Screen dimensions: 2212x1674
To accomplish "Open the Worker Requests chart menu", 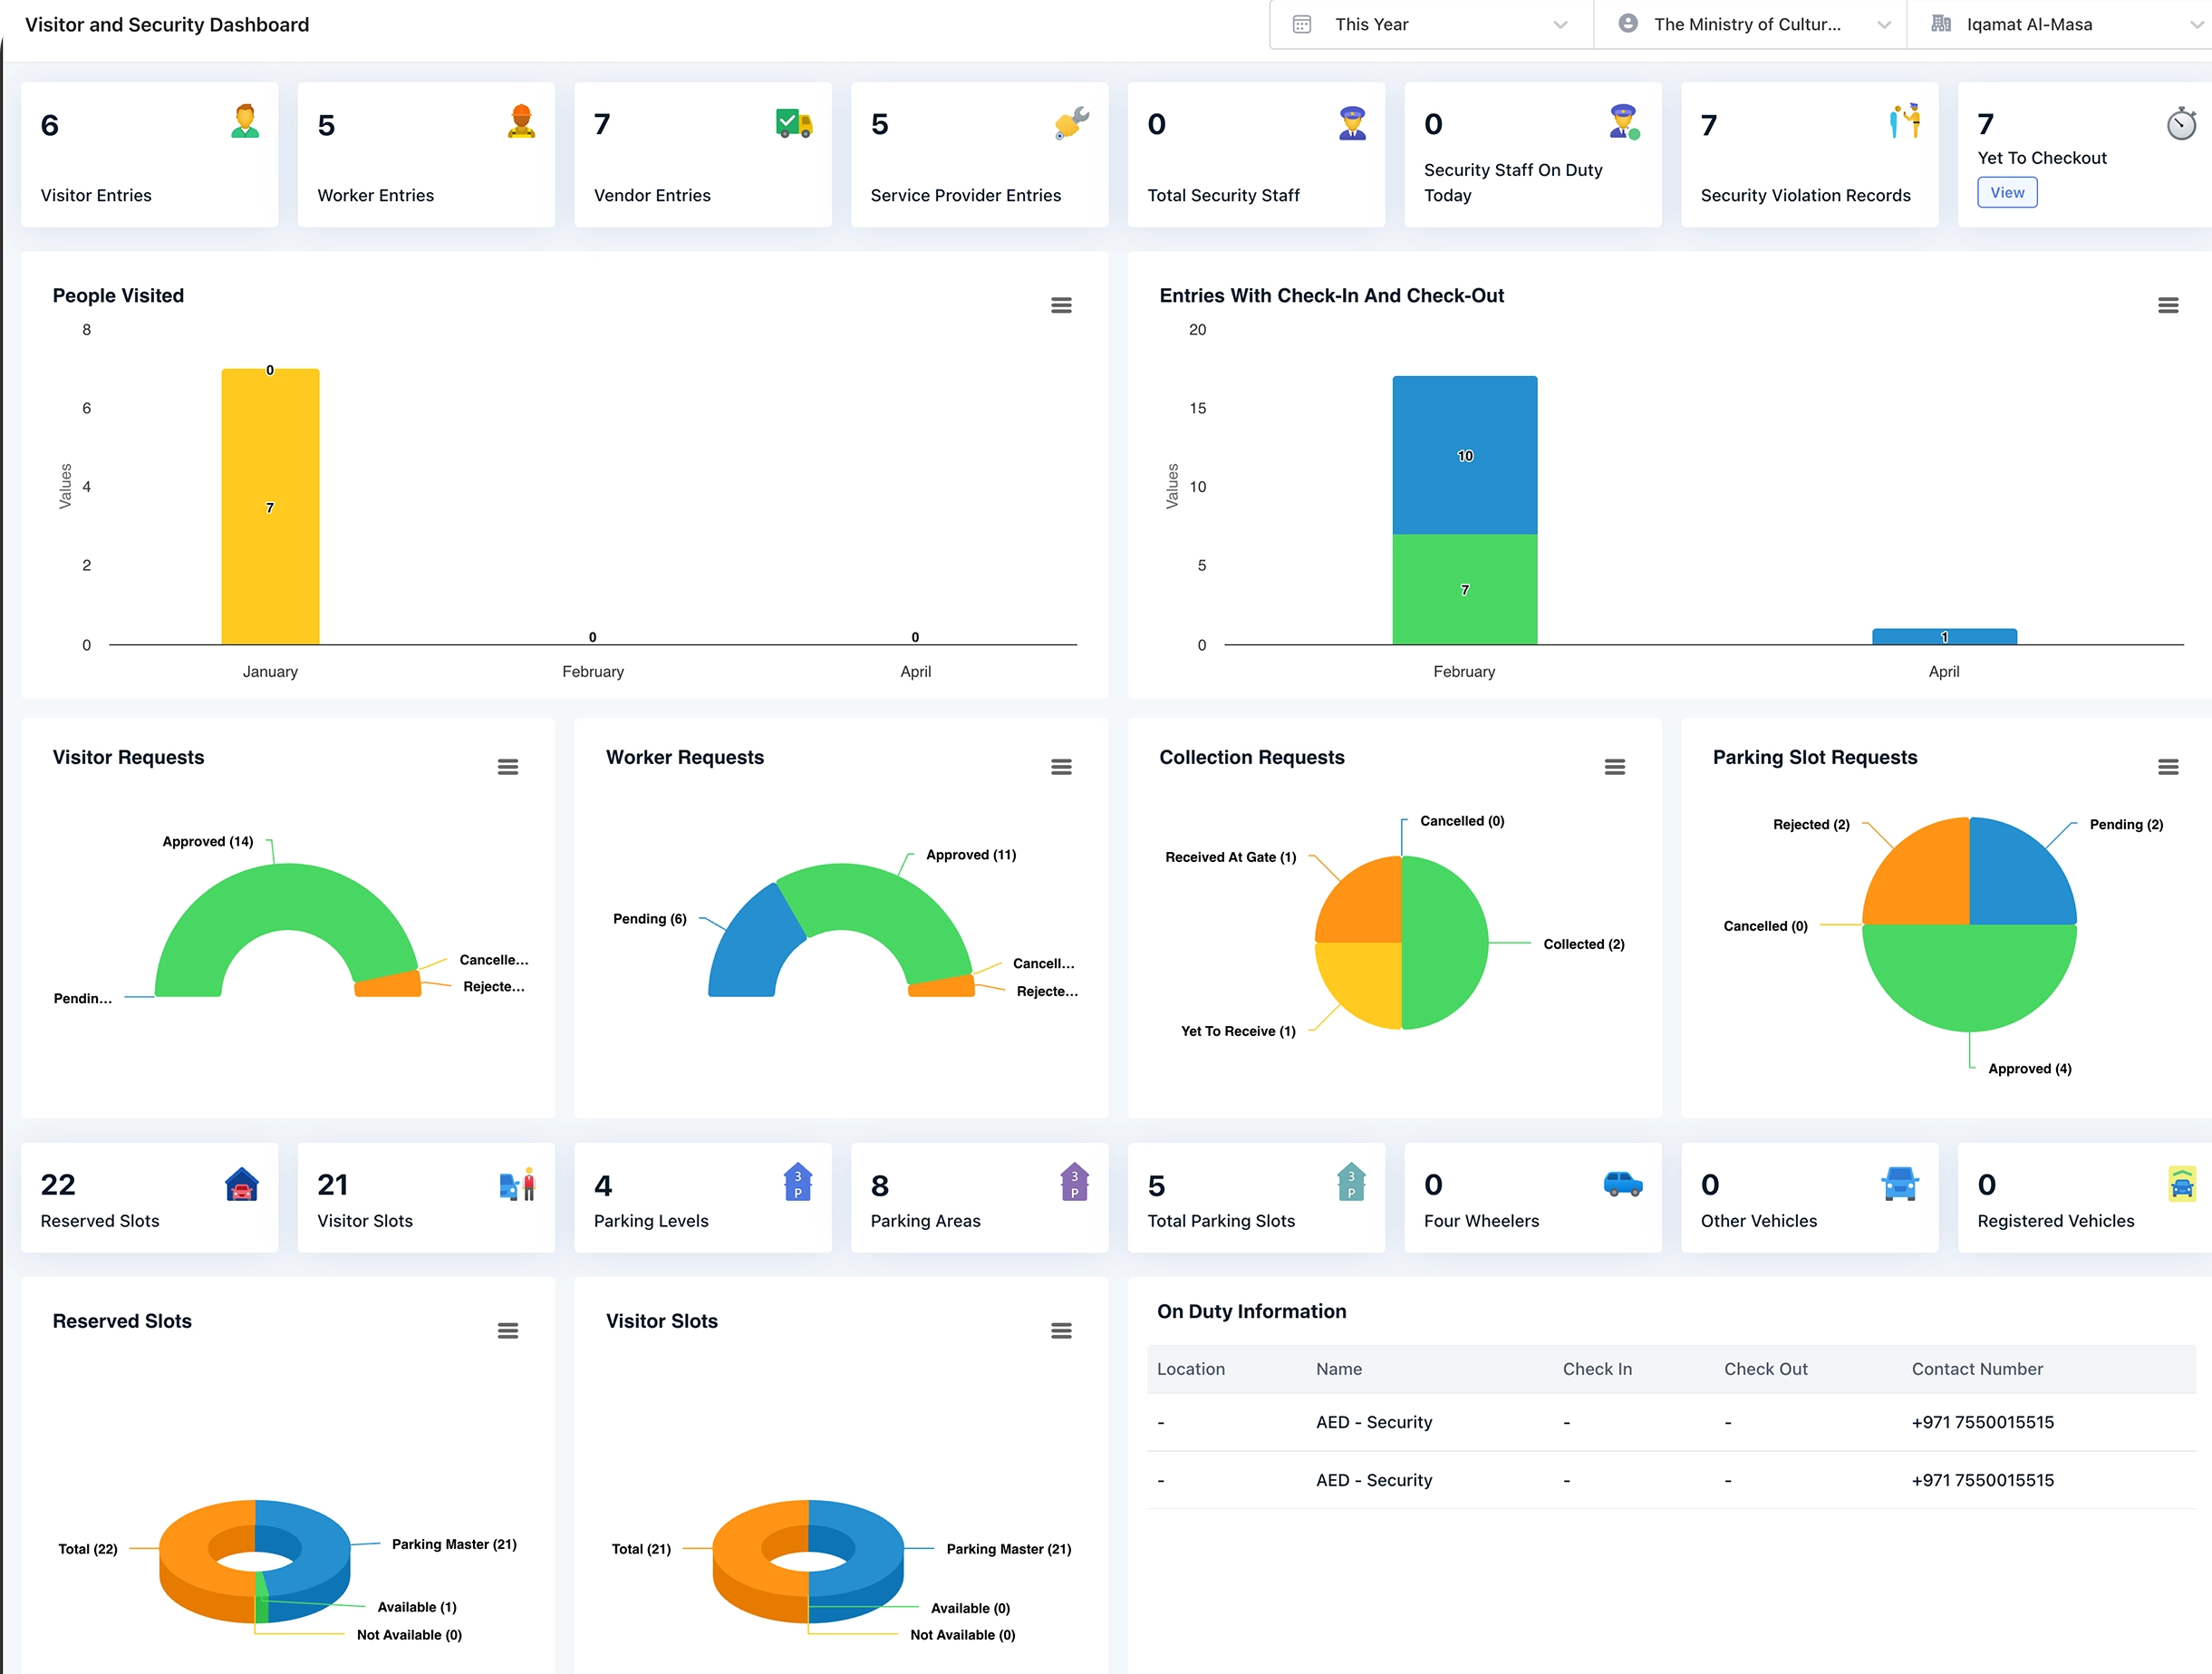I will point(1061,767).
